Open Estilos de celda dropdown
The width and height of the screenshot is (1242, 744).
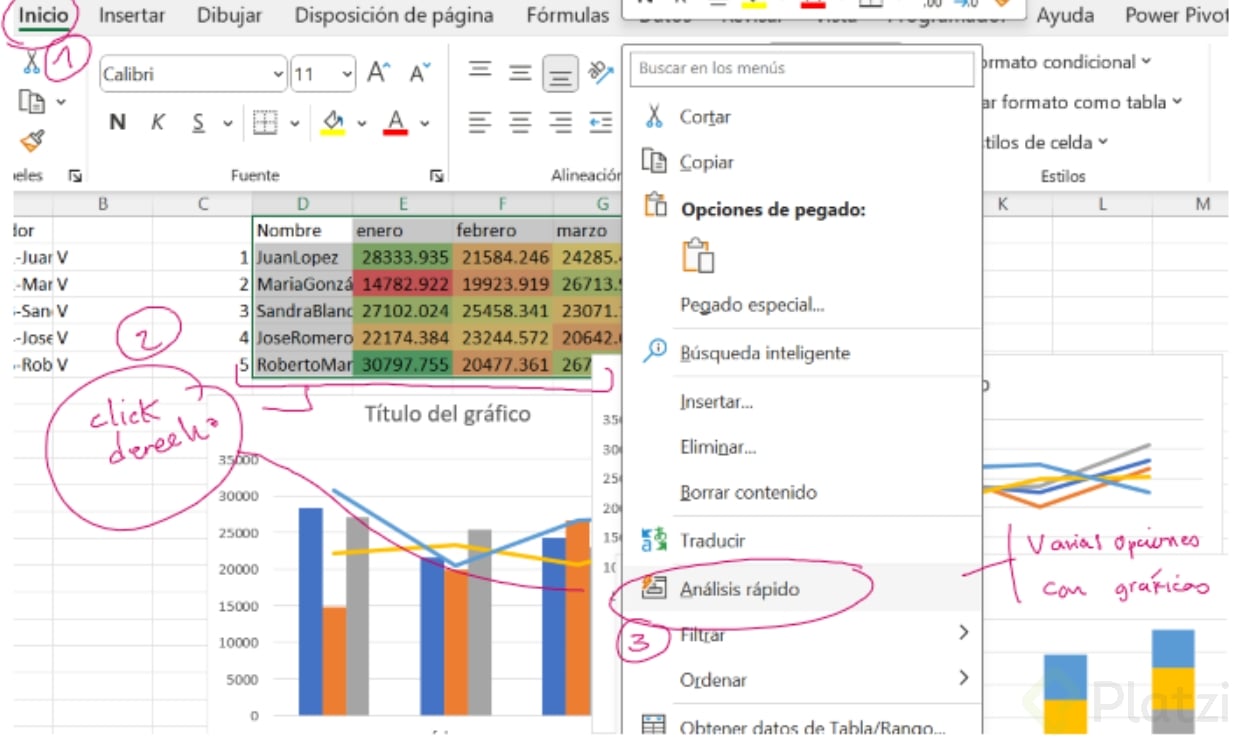tap(1046, 142)
